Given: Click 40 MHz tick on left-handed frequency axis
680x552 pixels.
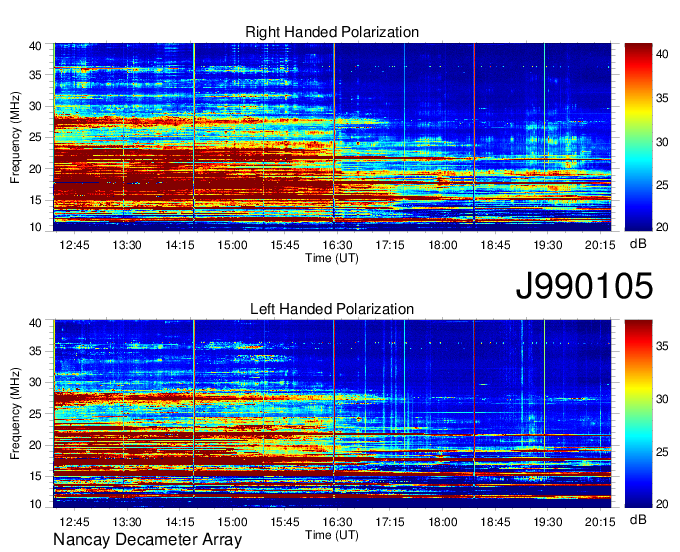Looking at the screenshot, I should pyautogui.click(x=35, y=323).
